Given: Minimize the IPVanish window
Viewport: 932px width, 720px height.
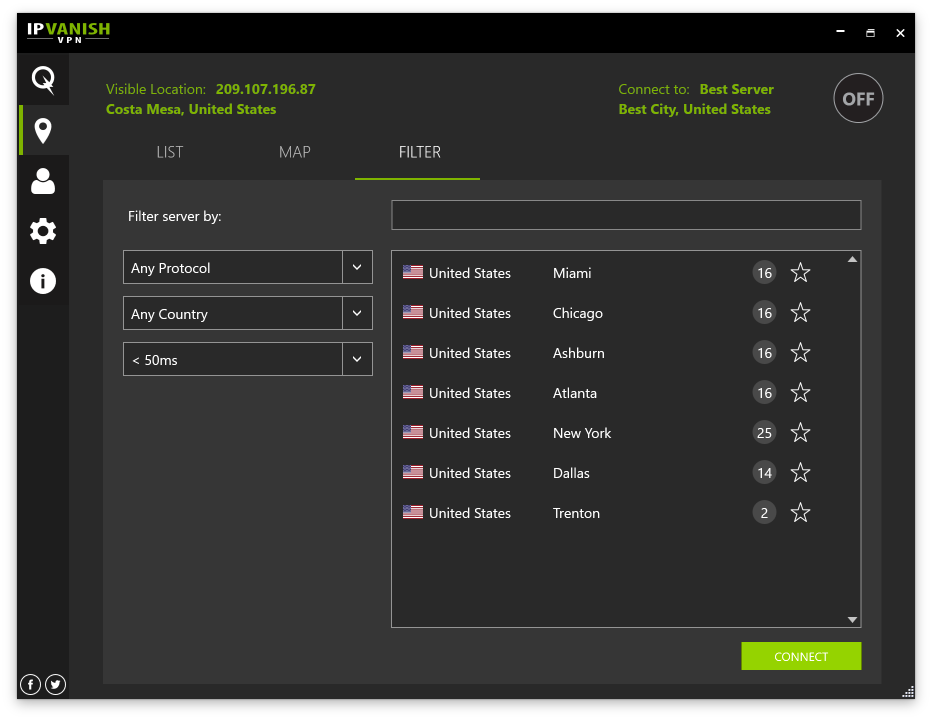Looking at the screenshot, I should 840,32.
